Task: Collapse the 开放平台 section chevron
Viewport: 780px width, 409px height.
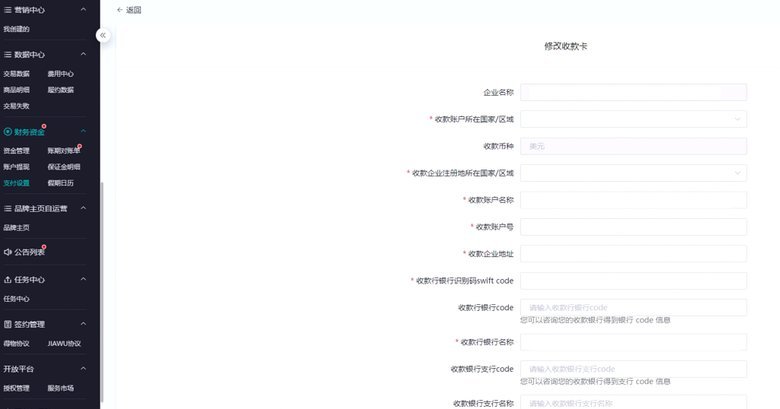Action: [x=84, y=369]
